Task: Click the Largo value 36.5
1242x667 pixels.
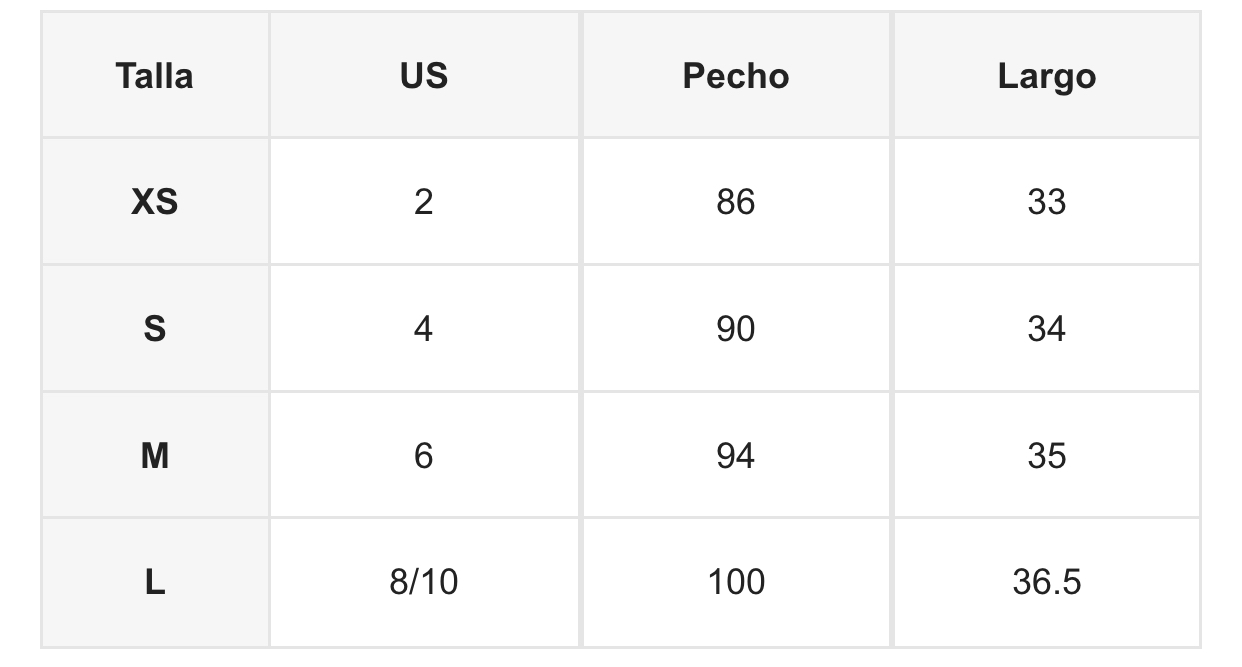Action: pyautogui.click(x=1046, y=582)
